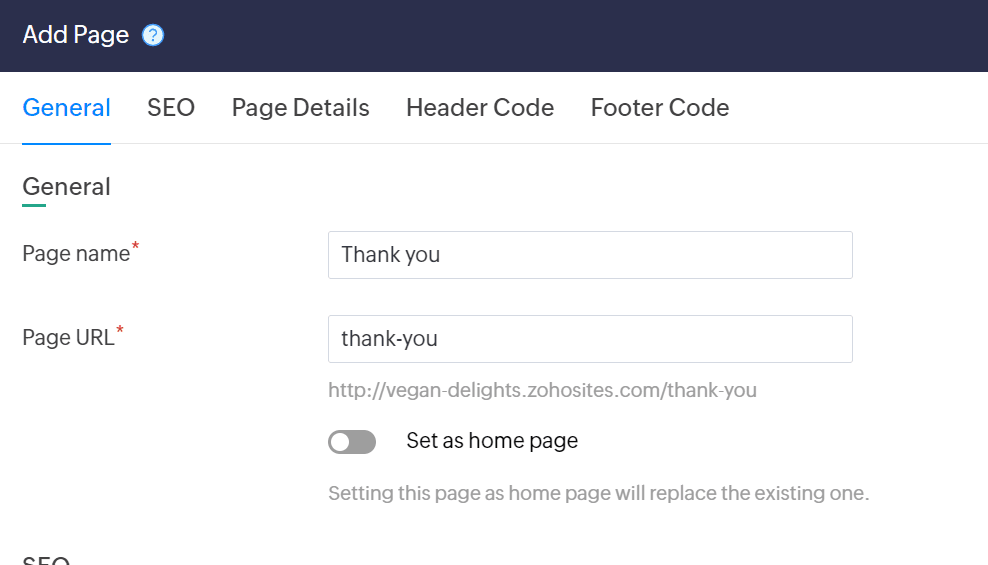The width and height of the screenshot is (988, 565).
Task: Click the 'Page URL' field label
Action: (68, 338)
